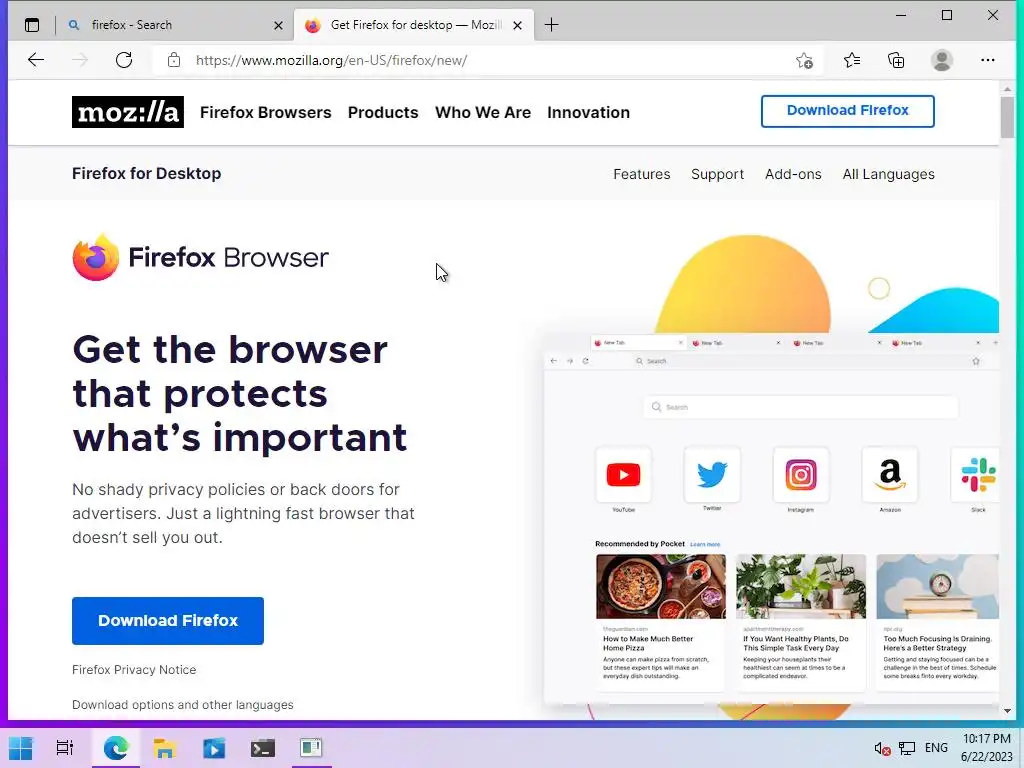Open the Favorites list icon
Viewport: 1024px width, 768px height.
[x=852, y=61]
